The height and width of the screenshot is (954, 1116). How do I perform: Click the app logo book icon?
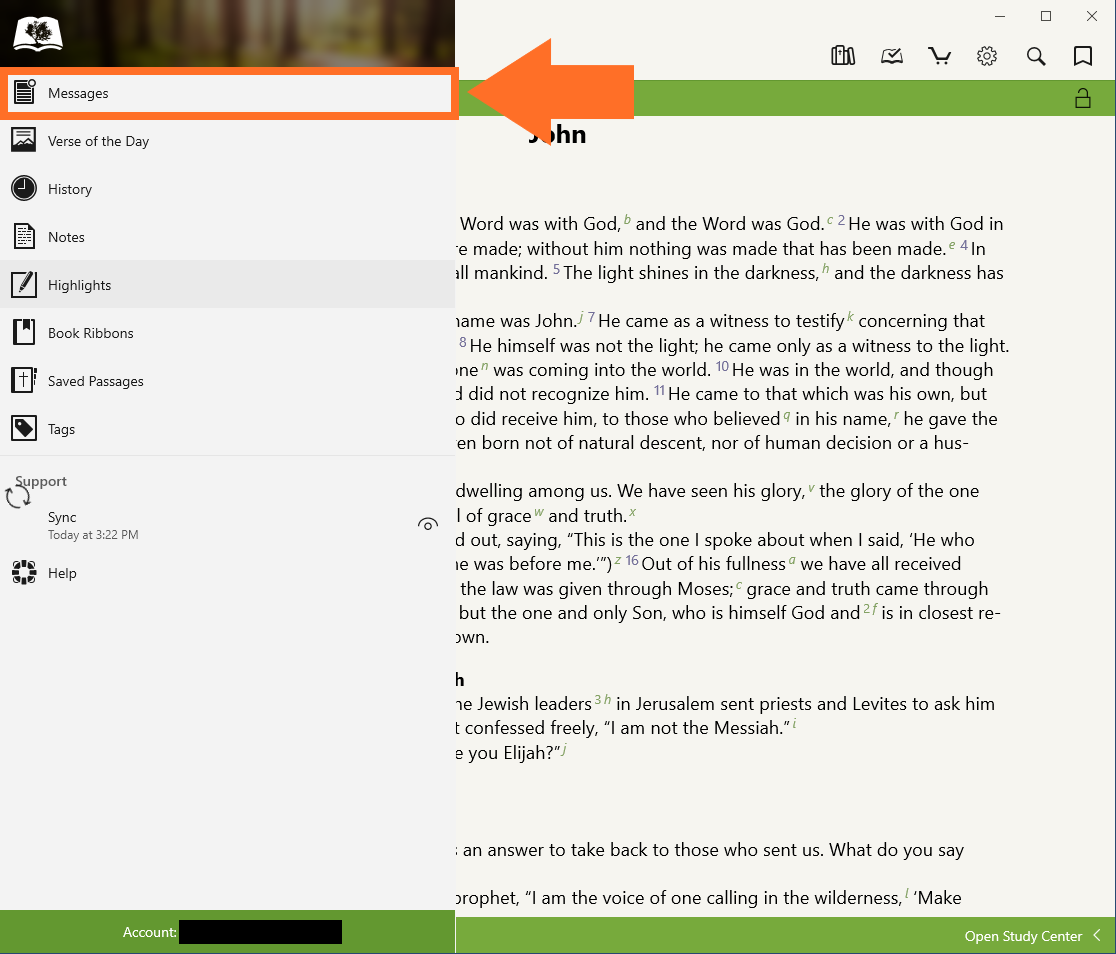[x=38, y=34]
